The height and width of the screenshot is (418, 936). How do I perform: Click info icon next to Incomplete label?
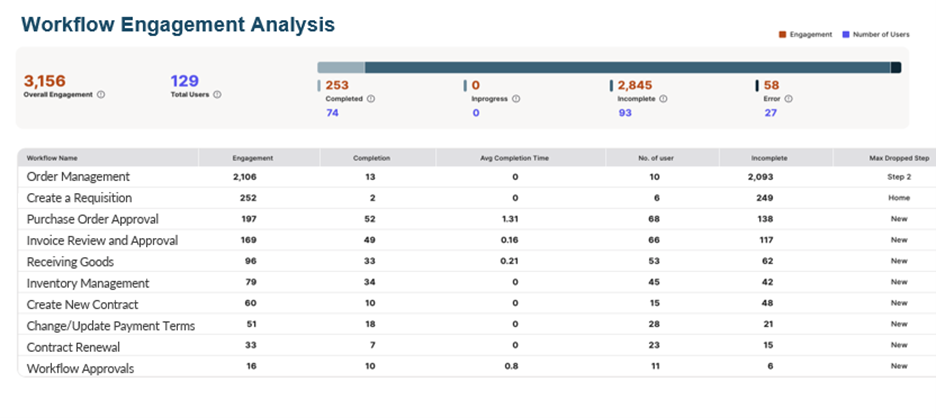(663, 99)
